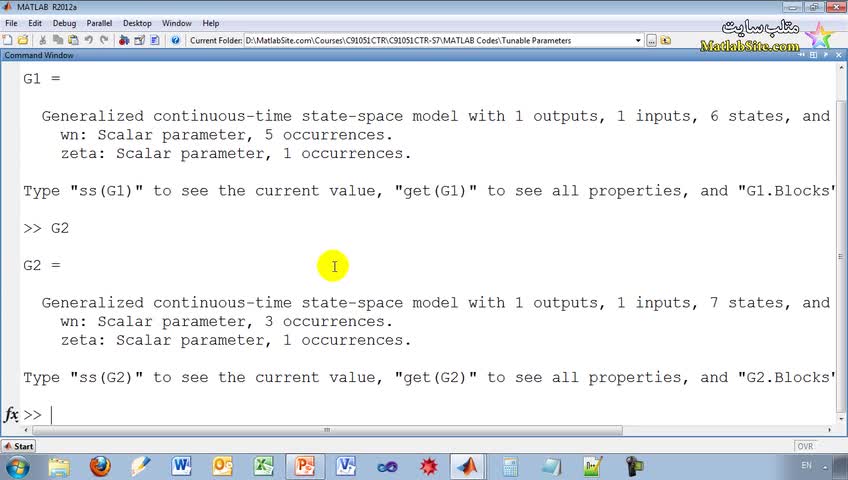Screen dimensions: 848x480
Task: Open the Profiler icon
Action: point(155,40)
